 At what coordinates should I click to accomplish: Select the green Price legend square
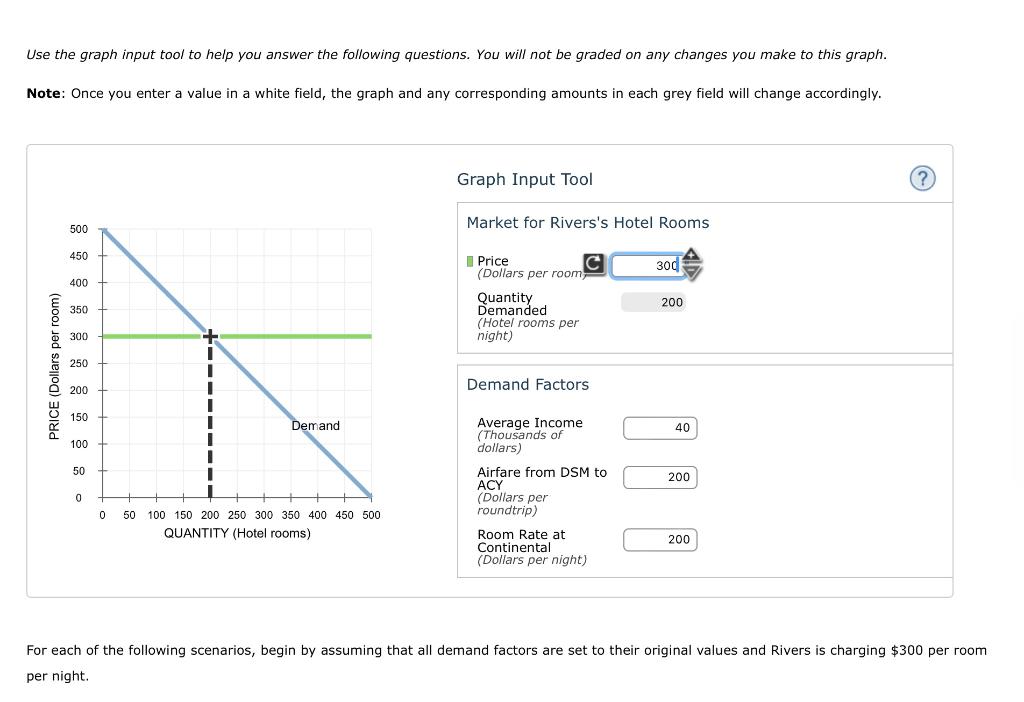click(x=469, y=260)
